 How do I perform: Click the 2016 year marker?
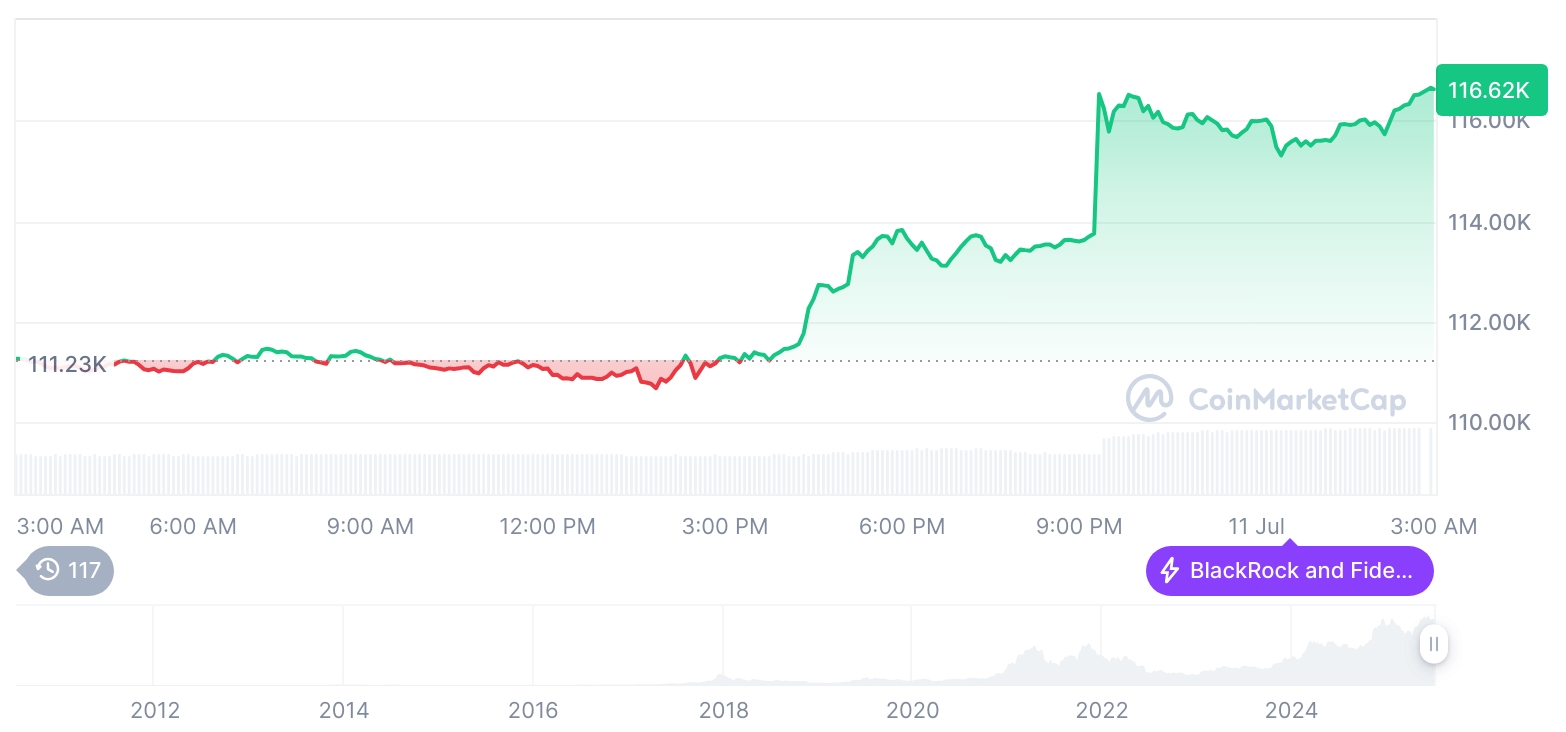point(533,711)
